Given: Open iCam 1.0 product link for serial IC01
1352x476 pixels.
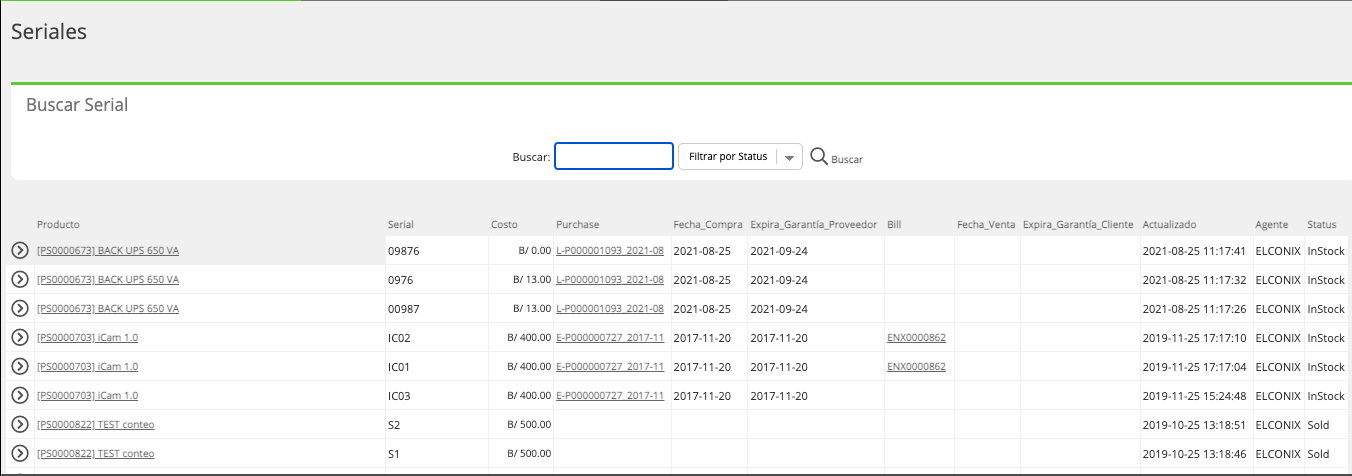Looking at the screenshot, I should (x=88, y=367).
